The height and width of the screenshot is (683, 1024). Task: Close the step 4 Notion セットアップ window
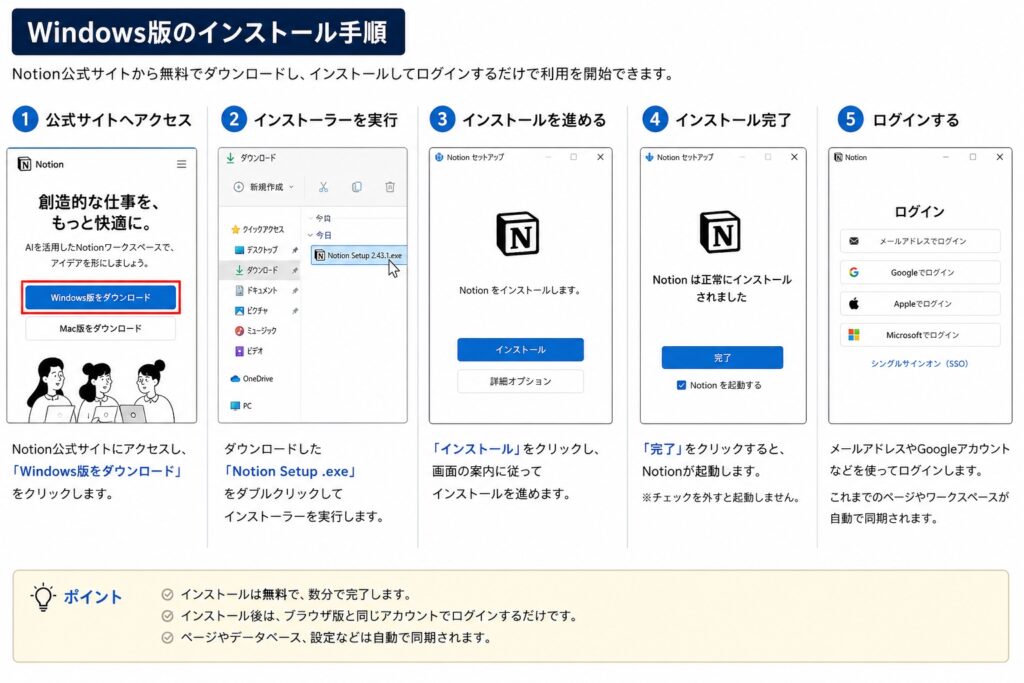(794, 157)
